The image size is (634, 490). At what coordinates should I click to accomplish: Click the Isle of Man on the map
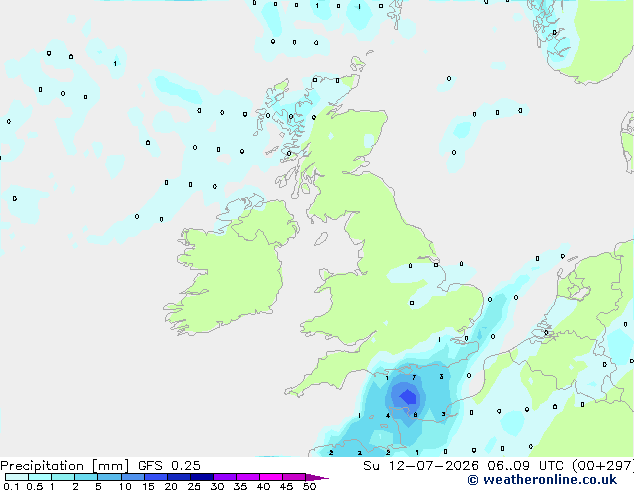(x=321, y=239)
